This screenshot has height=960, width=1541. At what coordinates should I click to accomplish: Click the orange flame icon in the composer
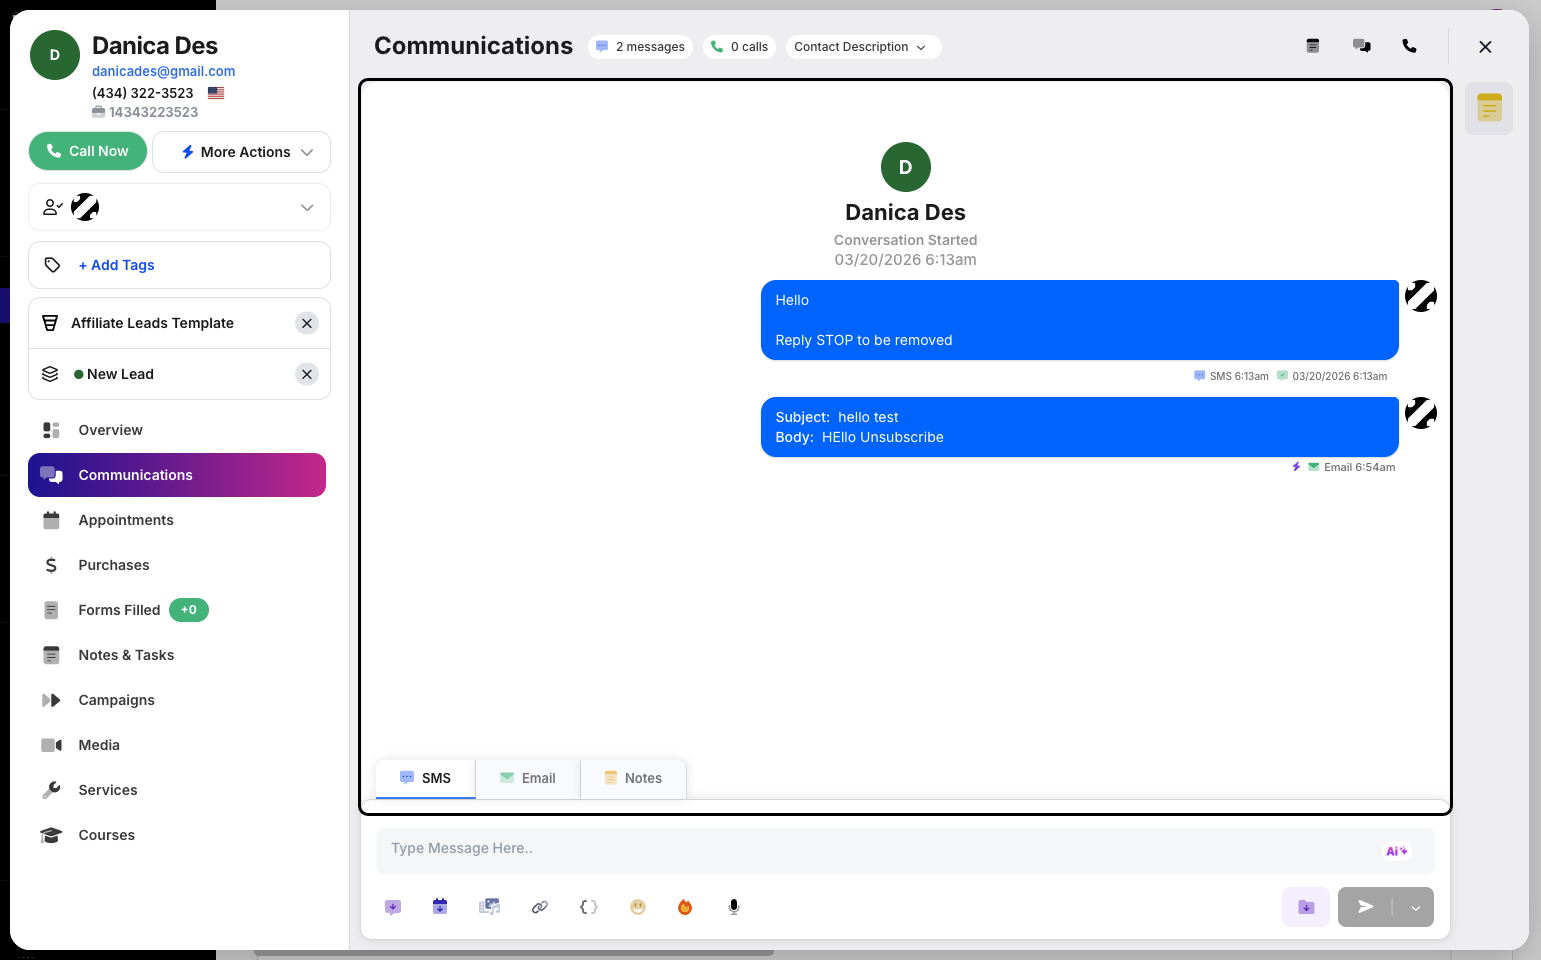point(685,907)
